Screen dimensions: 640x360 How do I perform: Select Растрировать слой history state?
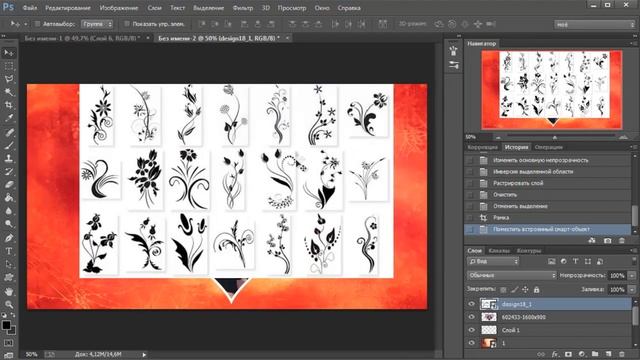tap(547, 183)
